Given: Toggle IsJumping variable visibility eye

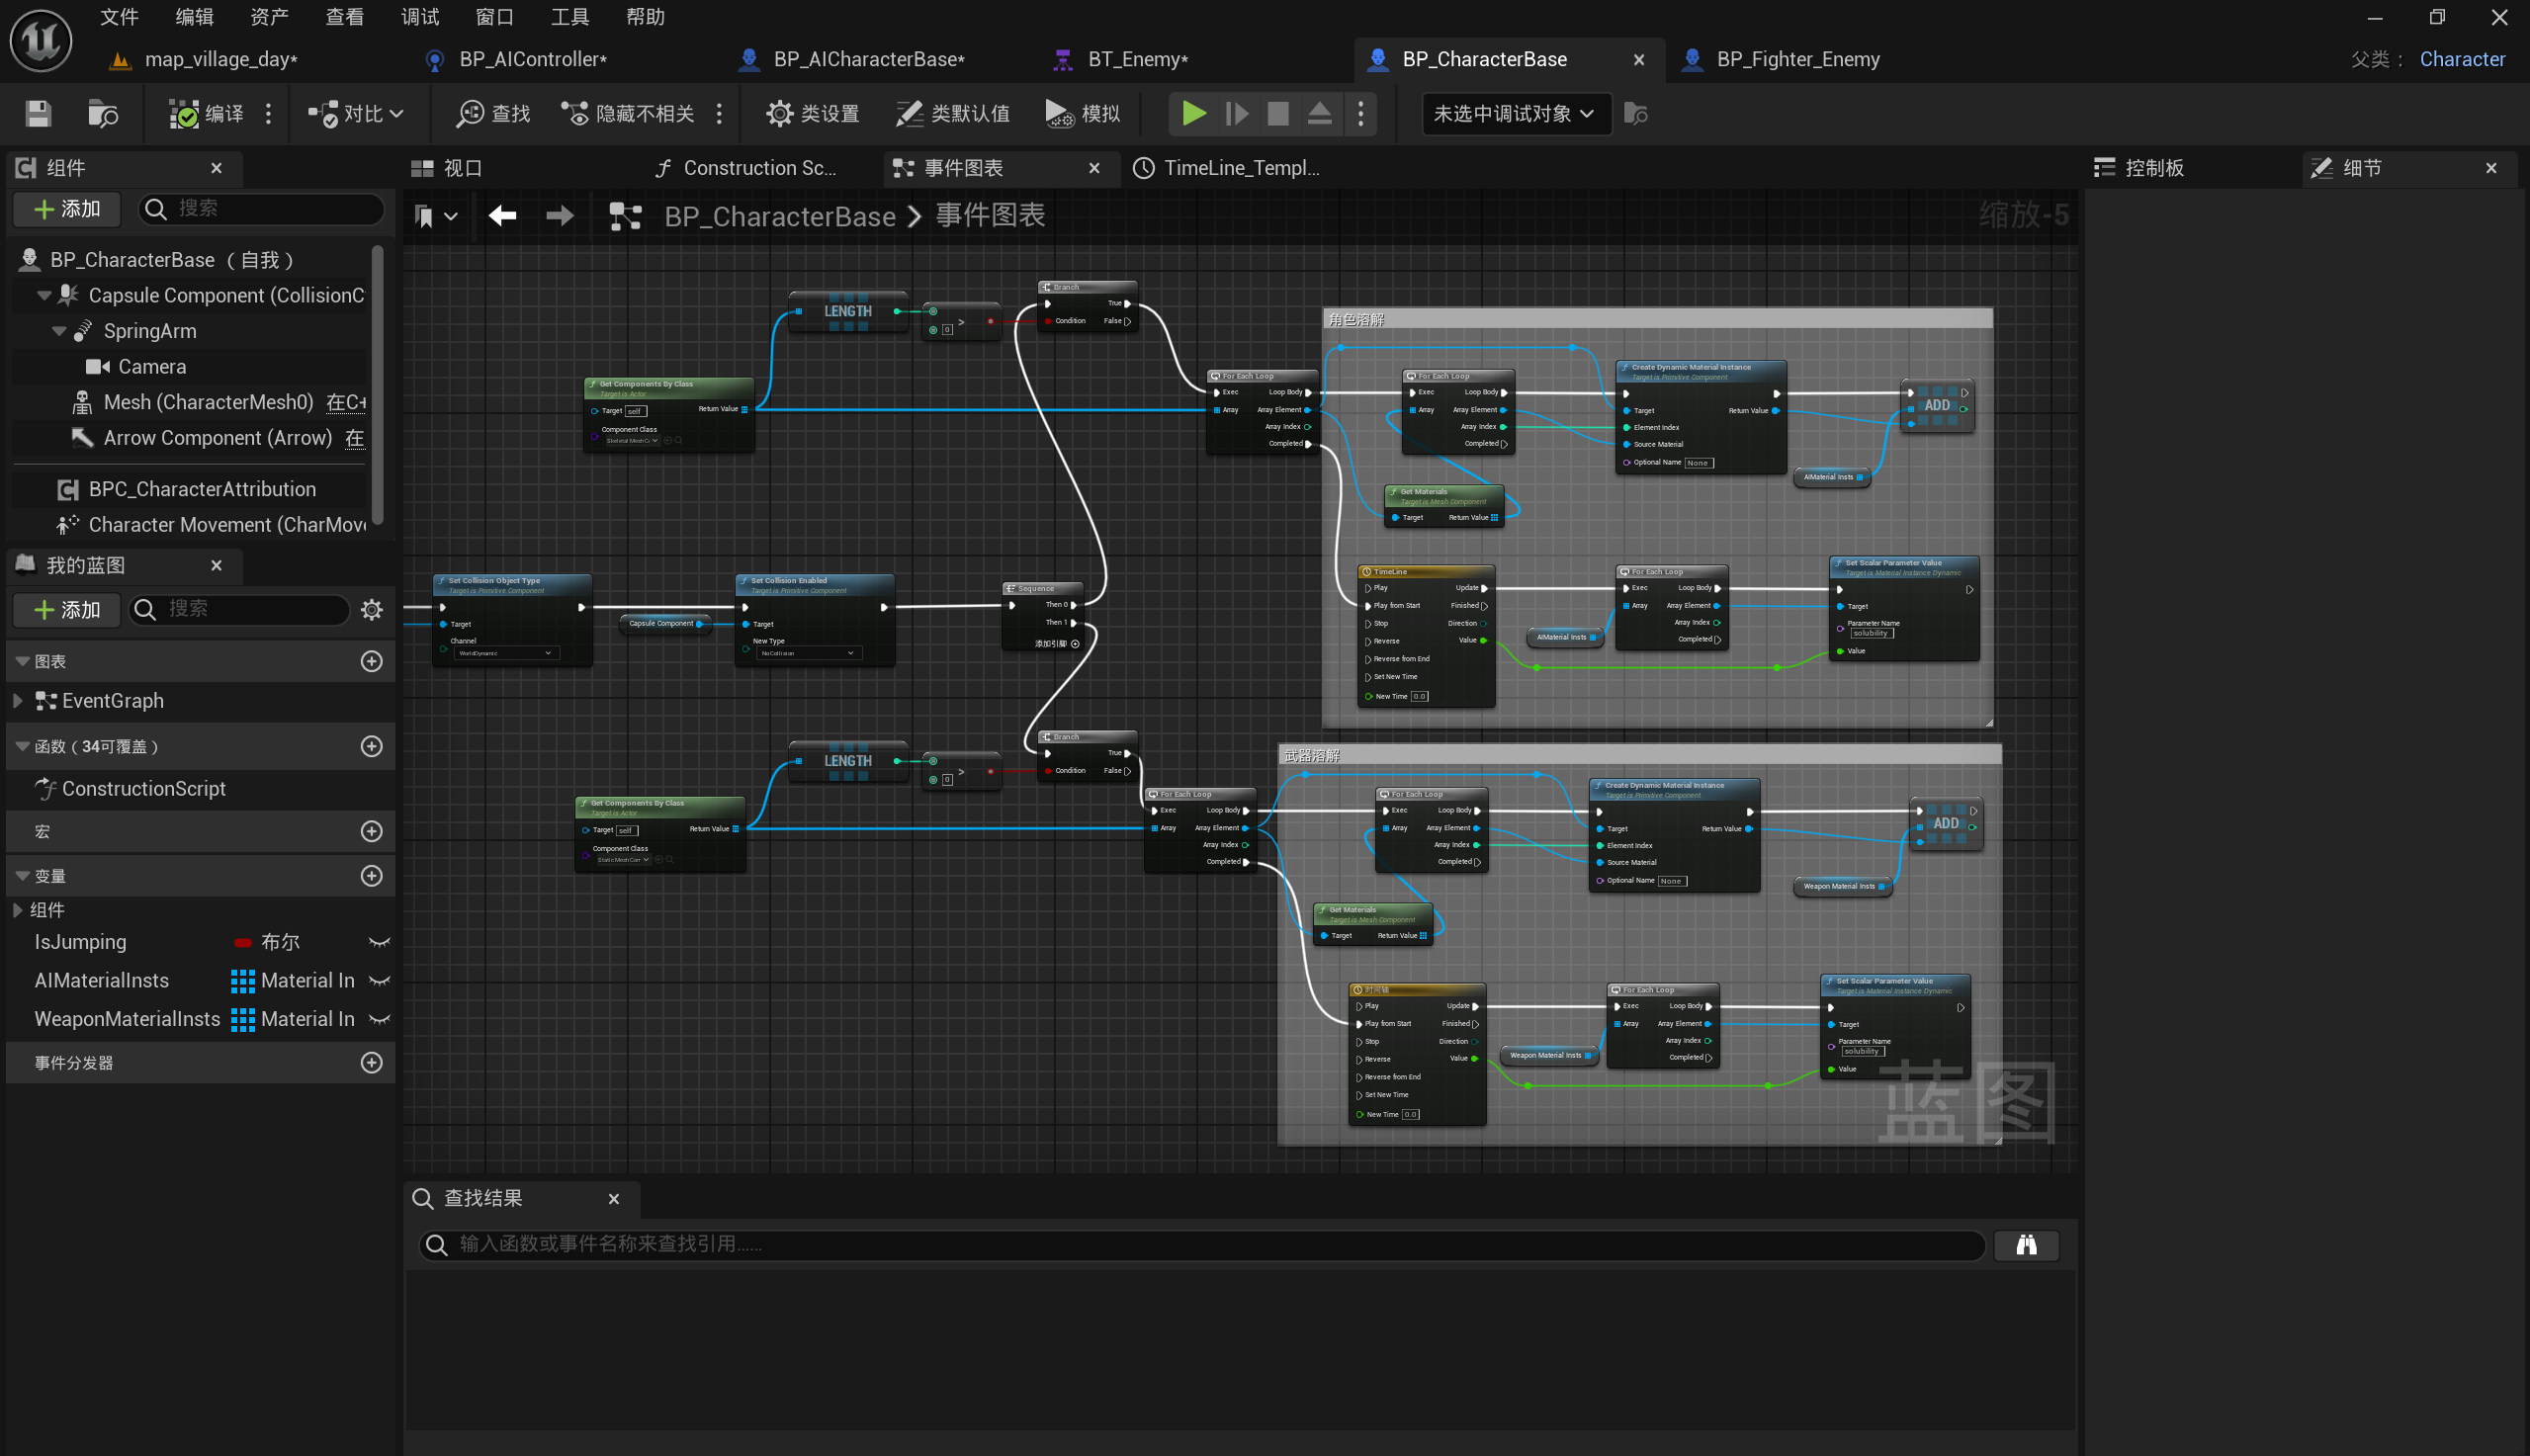Looking at the screenshot, I should pos(379,942).
